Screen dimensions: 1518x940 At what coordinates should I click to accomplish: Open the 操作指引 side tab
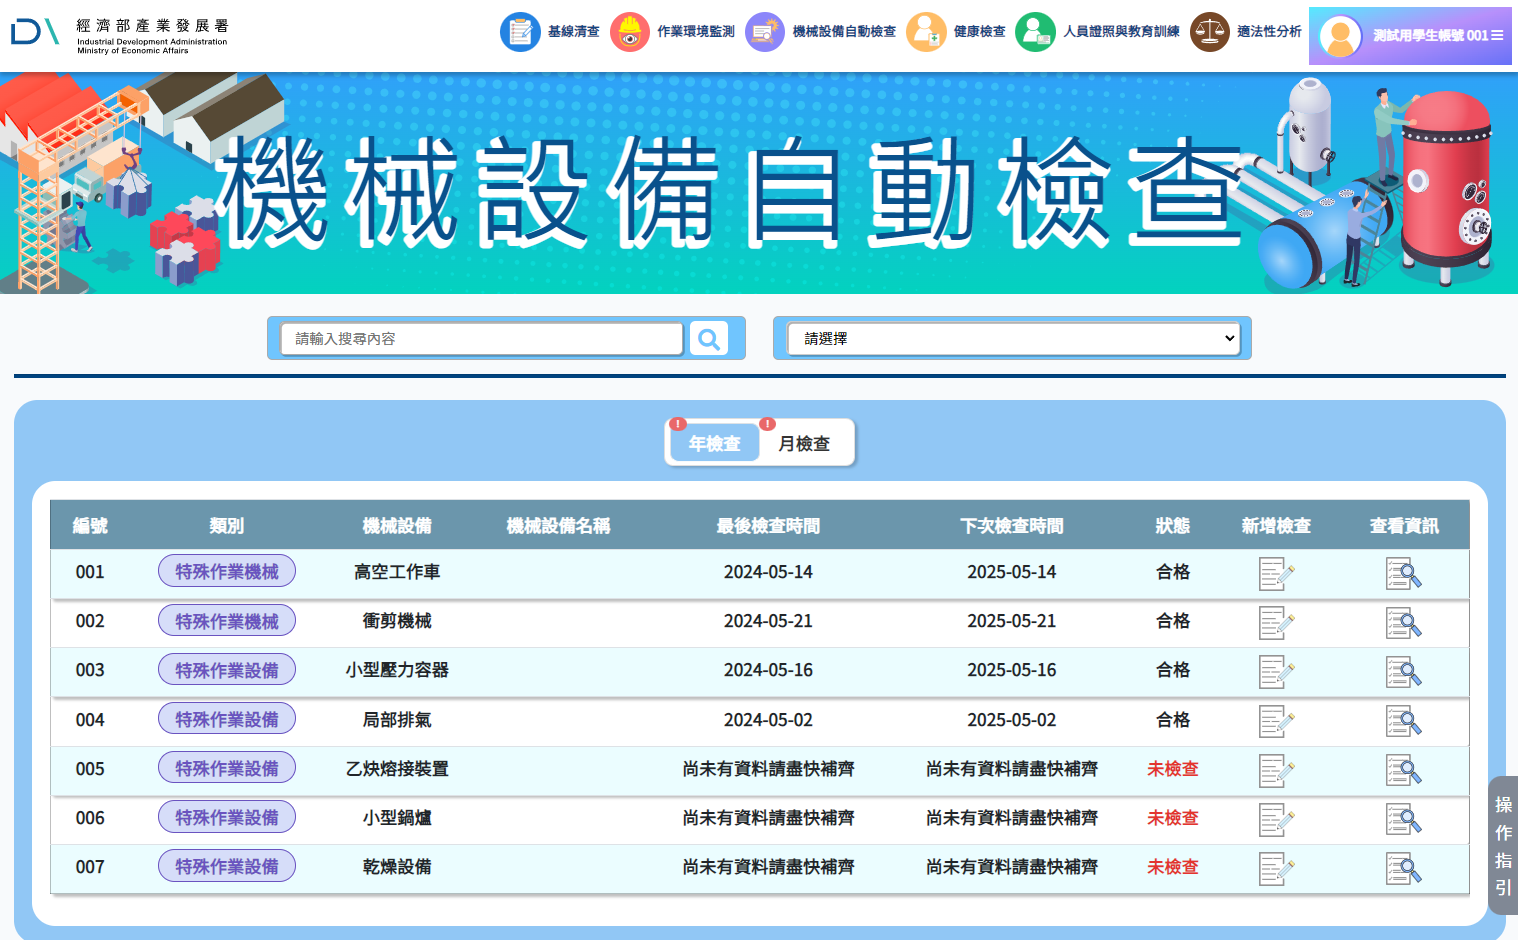click(1503, 846)
